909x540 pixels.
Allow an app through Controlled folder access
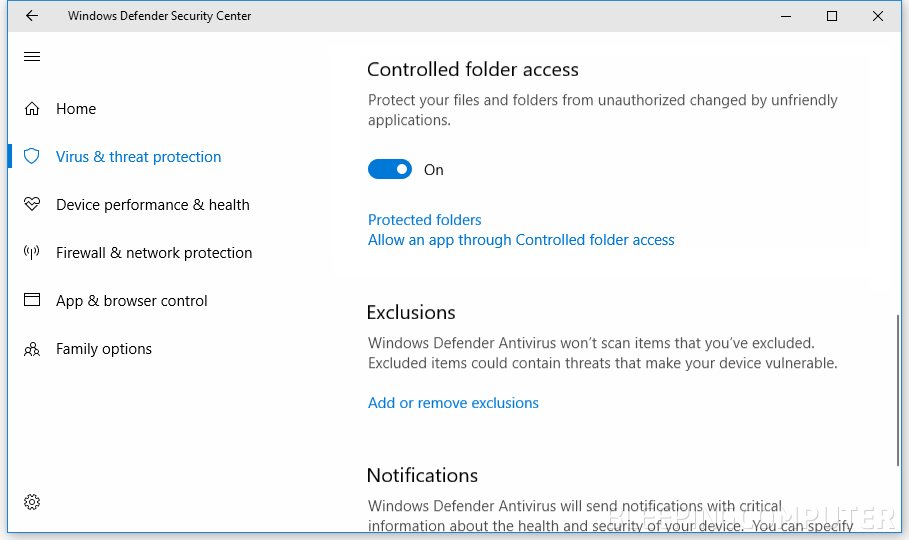point(521,240)
